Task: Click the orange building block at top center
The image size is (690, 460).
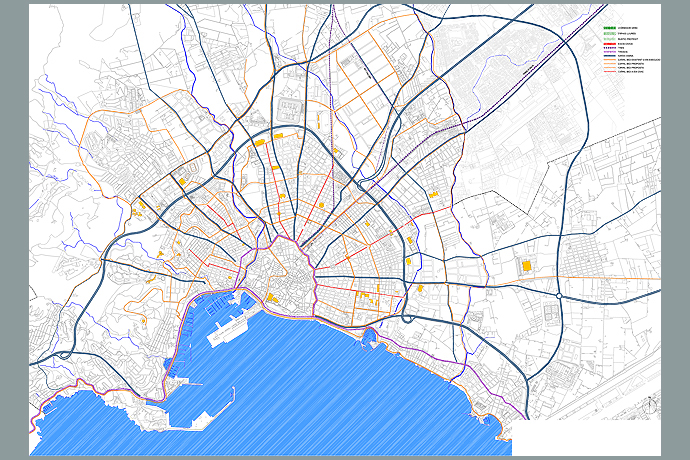Action: (281, 134)
